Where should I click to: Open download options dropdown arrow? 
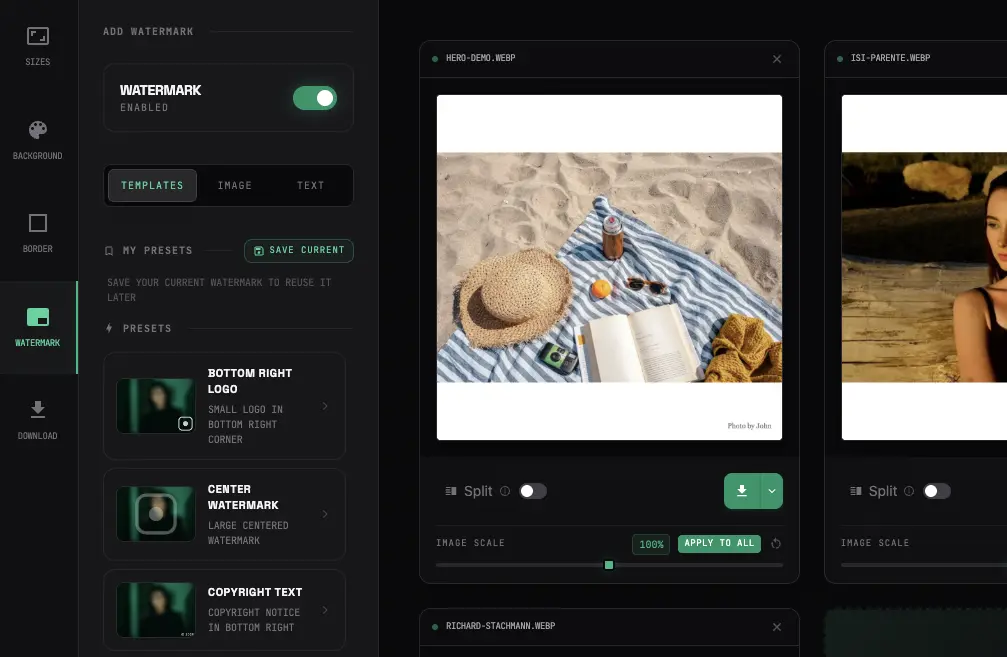click(x=771, y=491)
